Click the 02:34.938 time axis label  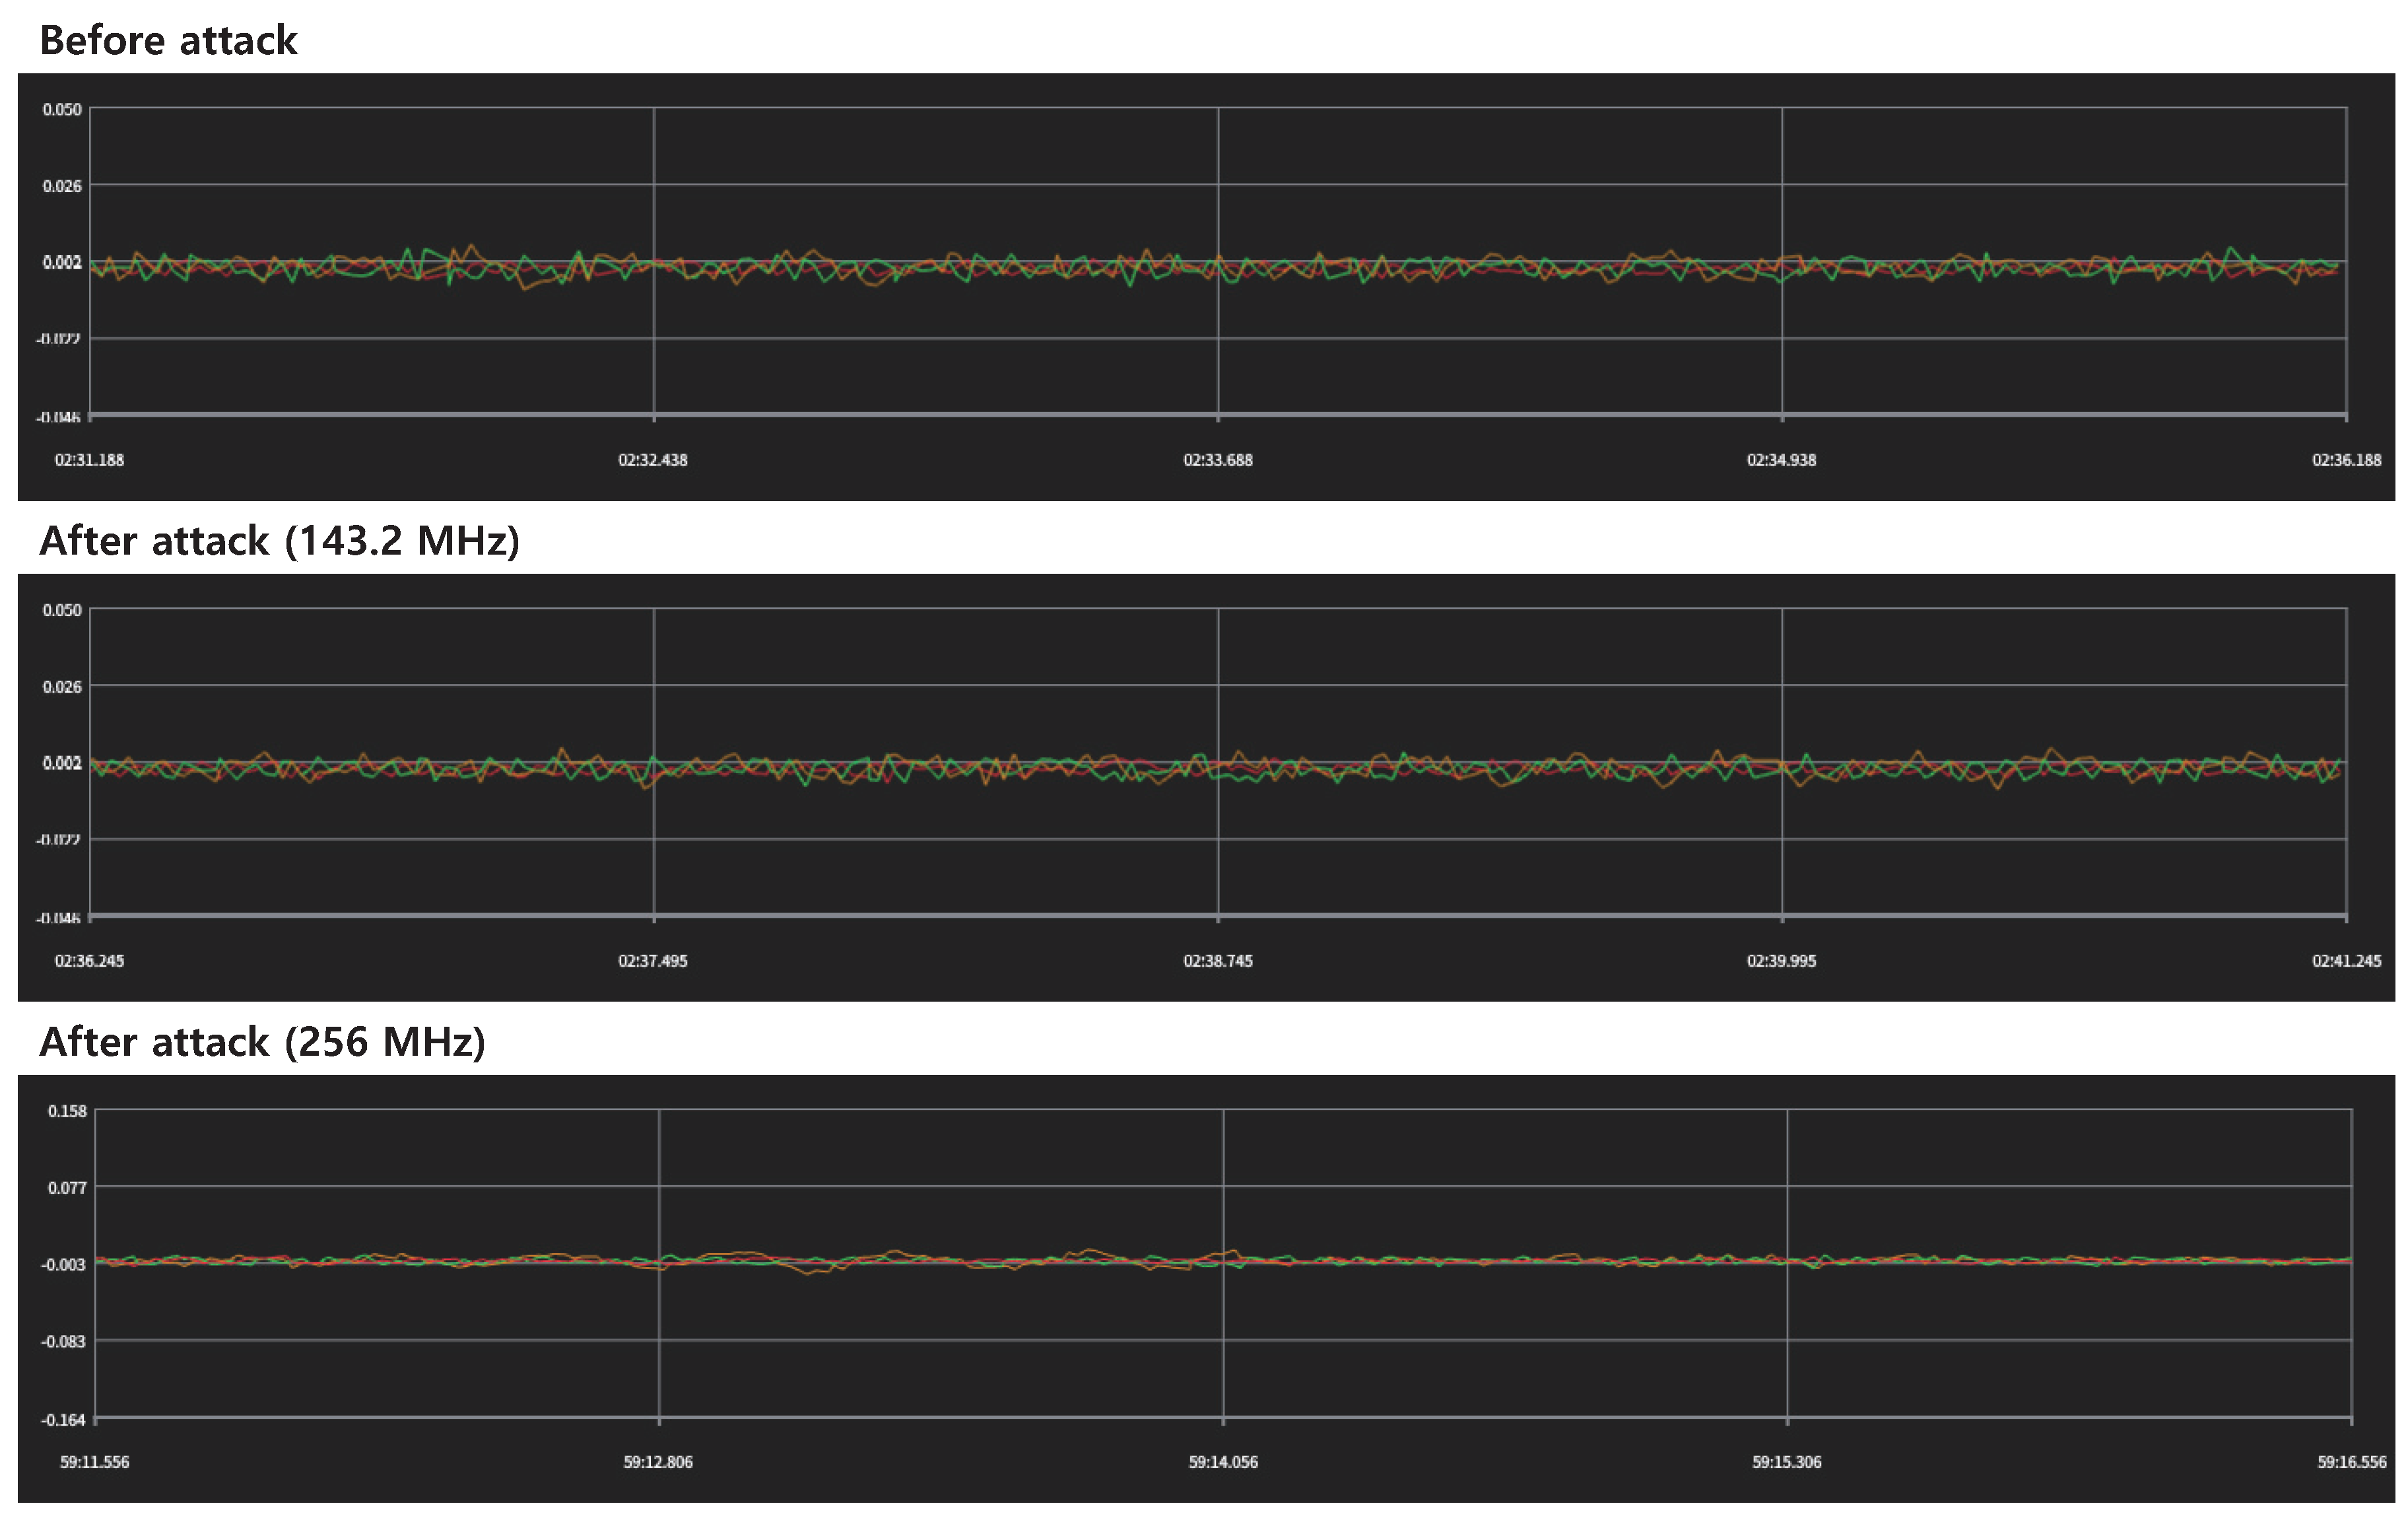coord(1781,460)
